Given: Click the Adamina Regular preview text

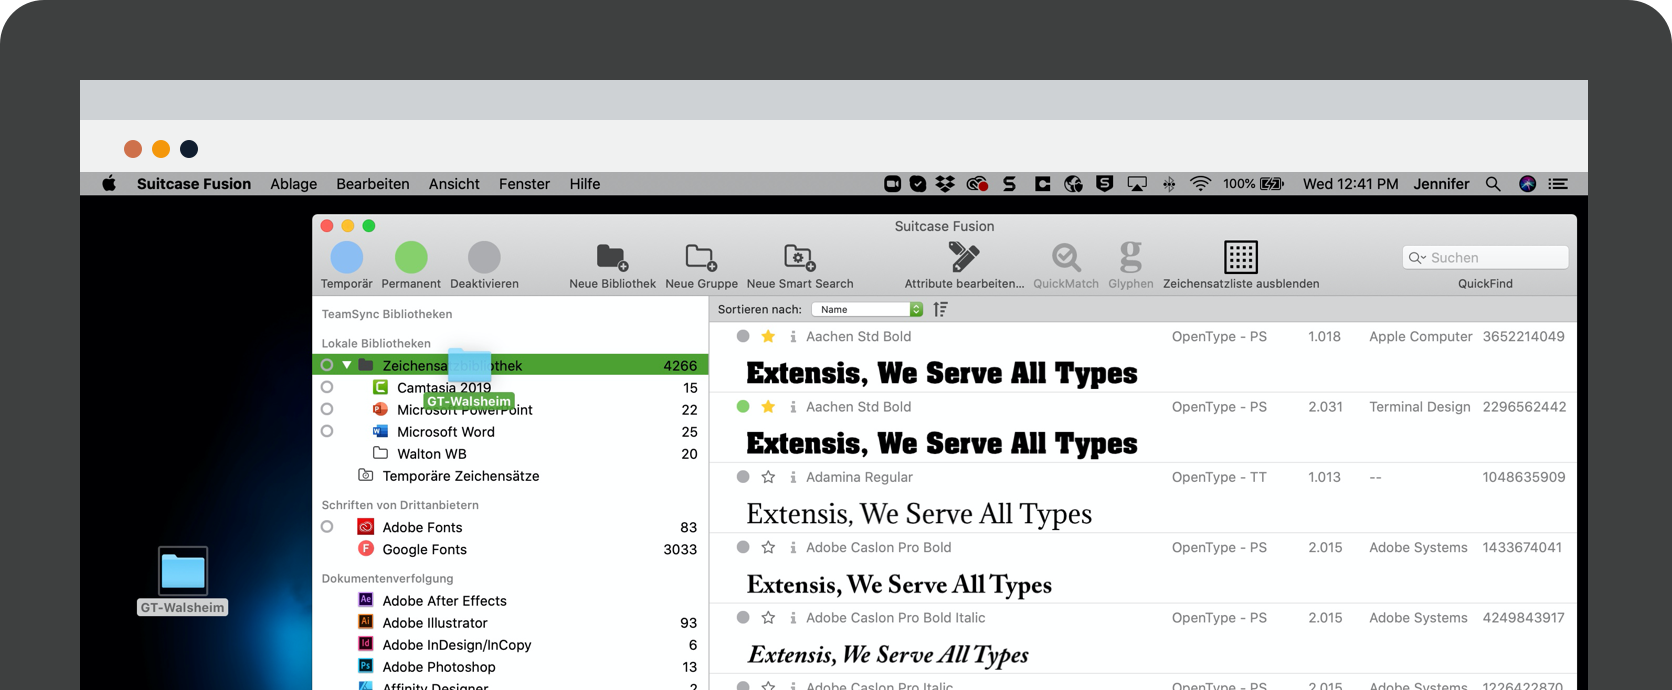Looking at the screenshot, I should tap(919, 514).
